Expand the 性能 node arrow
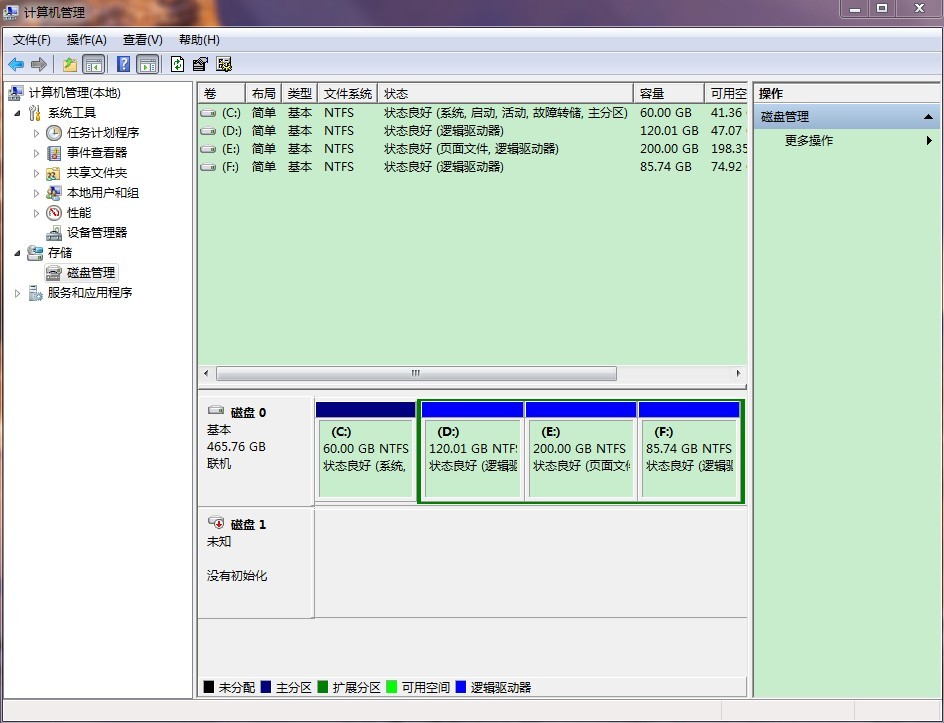The width and height of the screenshot is (944, 723). 36,213
